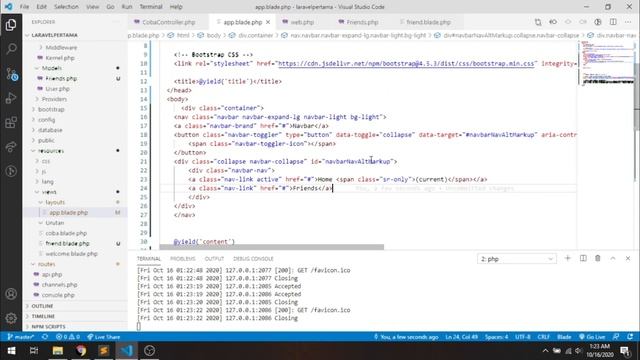Open User.php in explorer
This screenshot has height=360, width=640.
click(57, 89)
